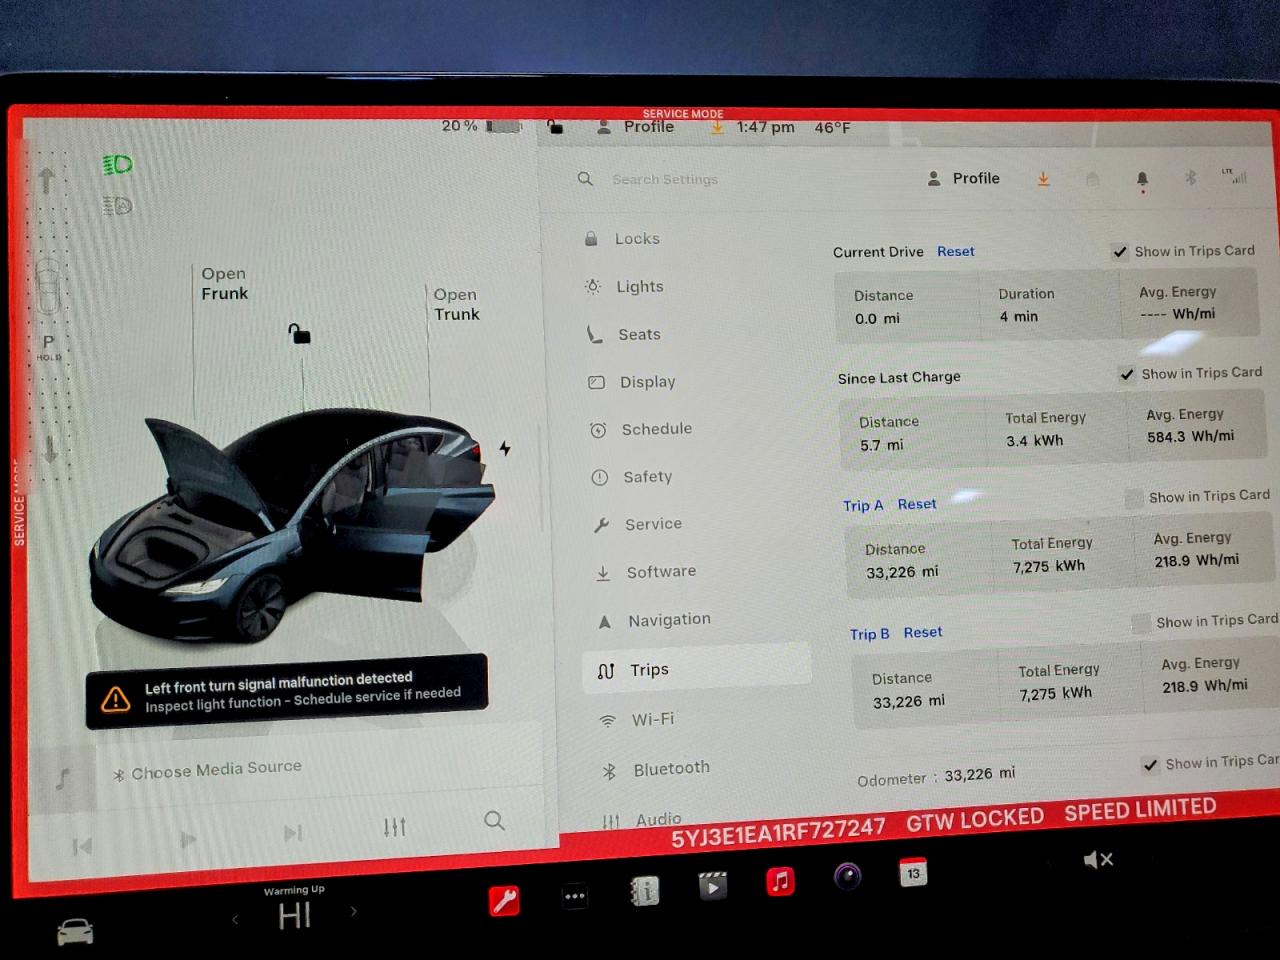
Task: Tap Open Trunk
Action: (456, 304)
